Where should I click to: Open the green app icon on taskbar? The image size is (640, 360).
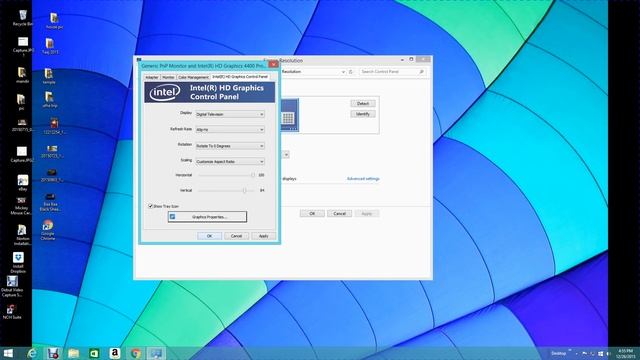pyautogui.click(x=94, y=353)
